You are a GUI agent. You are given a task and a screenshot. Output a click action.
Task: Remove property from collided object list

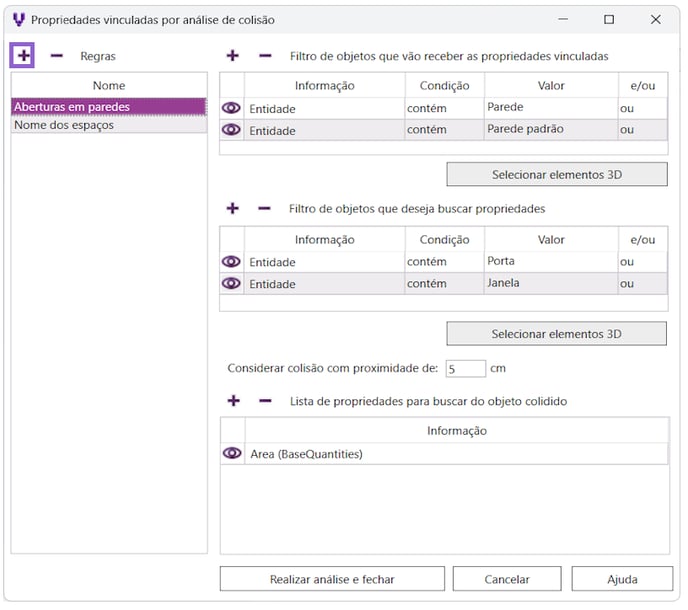tap(265, 400)
